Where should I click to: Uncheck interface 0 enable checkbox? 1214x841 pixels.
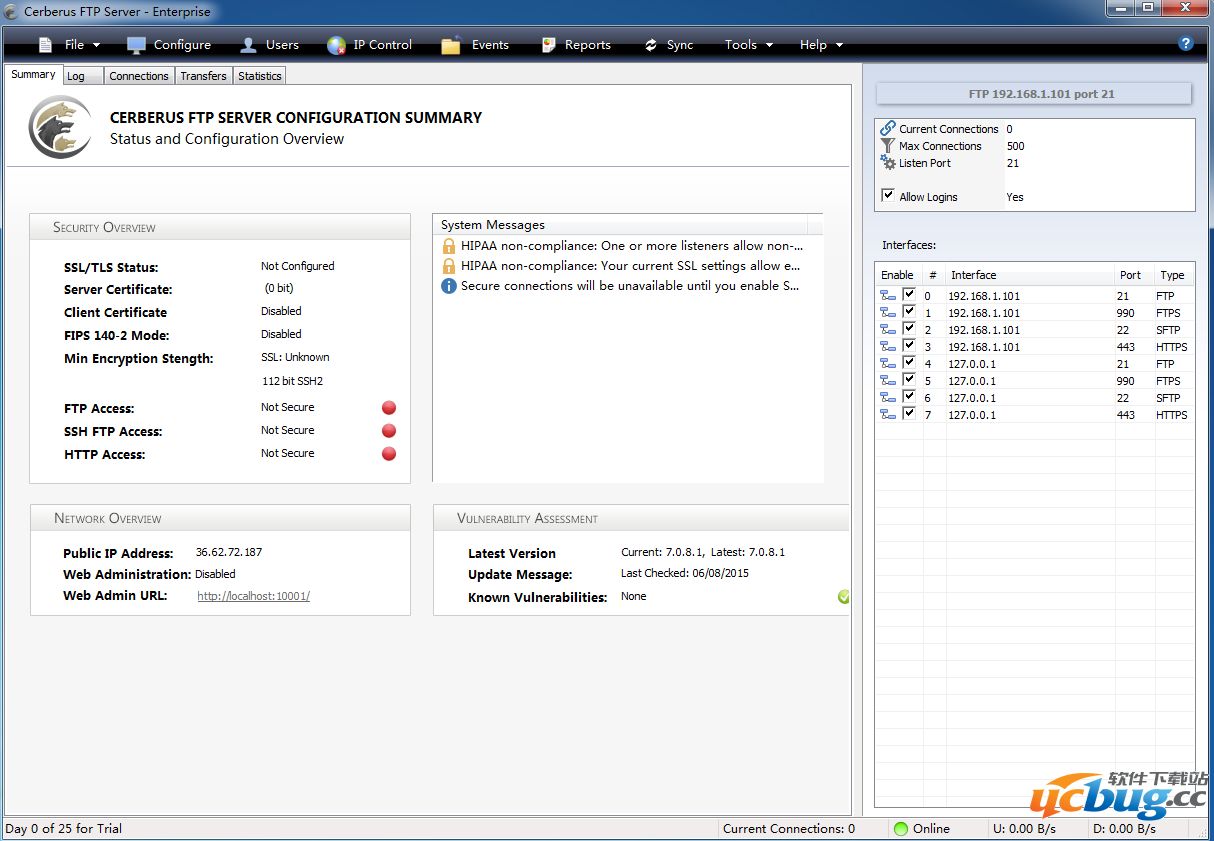[x=909, y=295]
